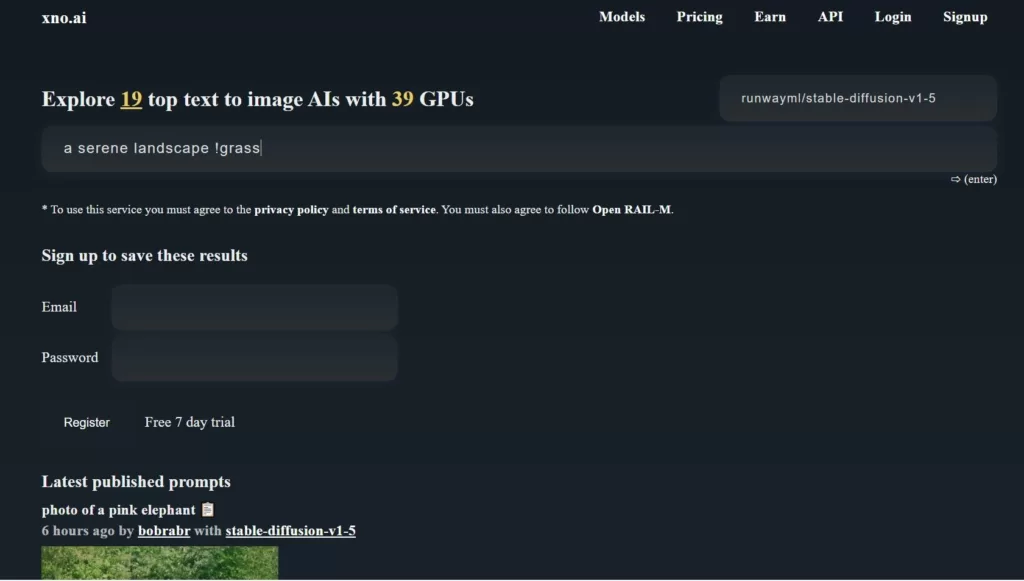
Task: Go to the Pricing page
Action: point(699,17)
